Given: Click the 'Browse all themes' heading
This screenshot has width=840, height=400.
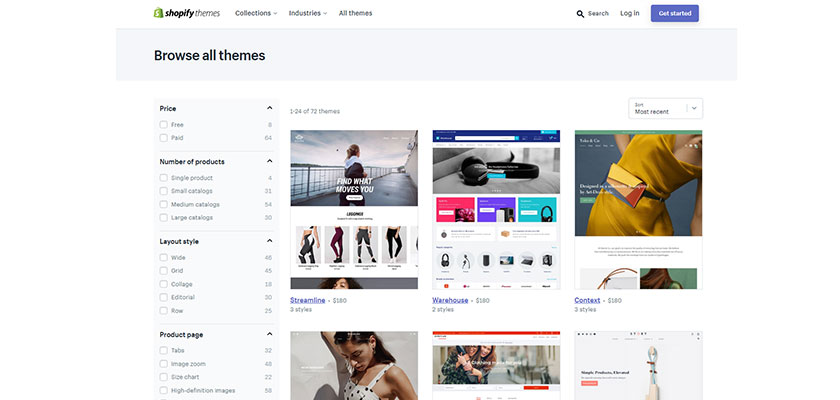Looking at the screenshot, I should (209, 55).
